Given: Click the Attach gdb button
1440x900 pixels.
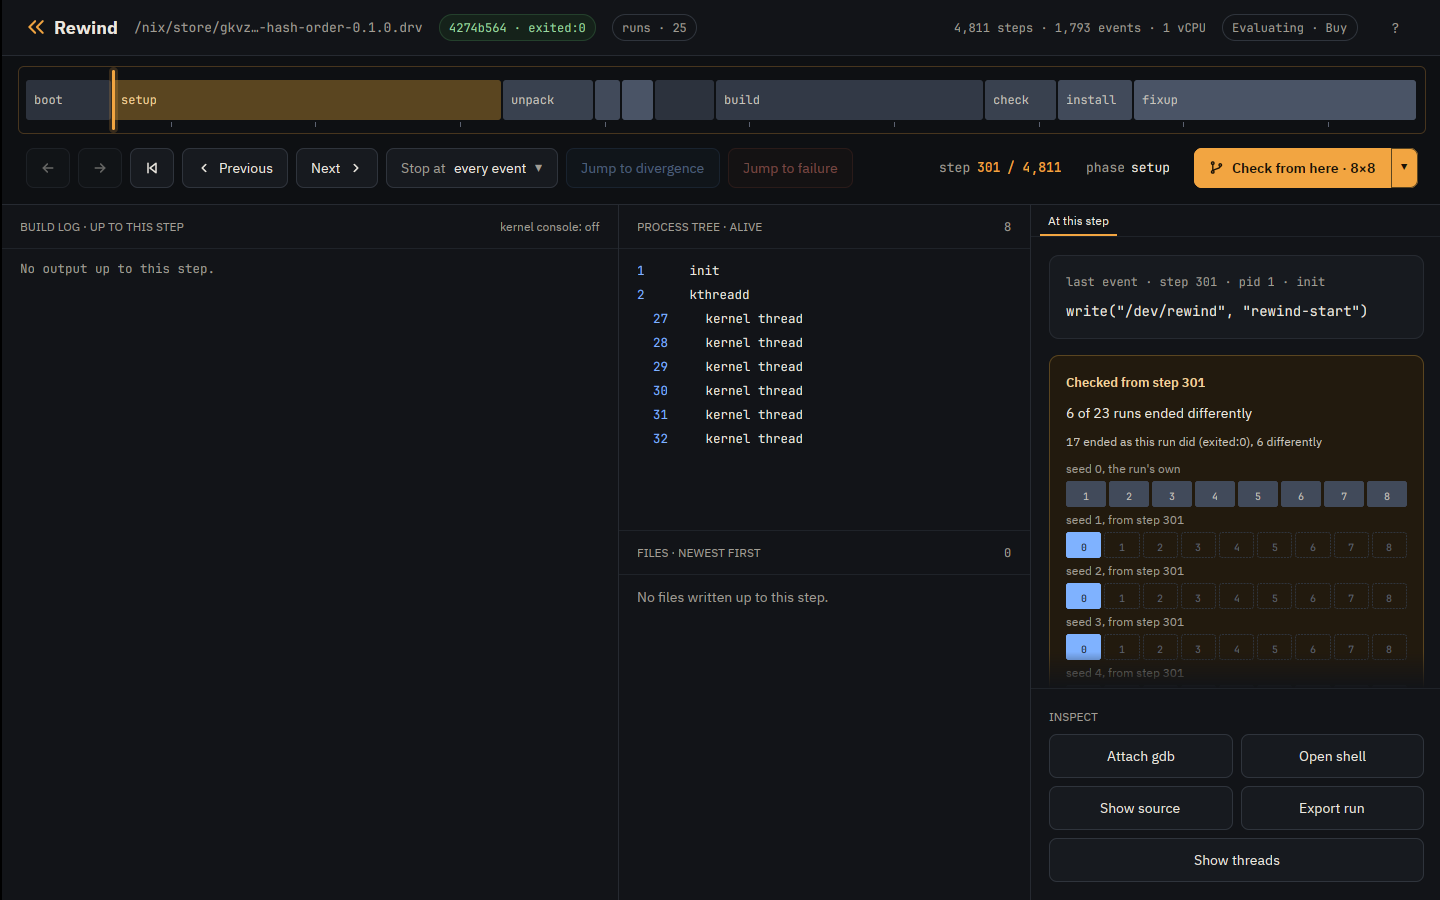Looking at the screenshot, I should coord(1141,756).
